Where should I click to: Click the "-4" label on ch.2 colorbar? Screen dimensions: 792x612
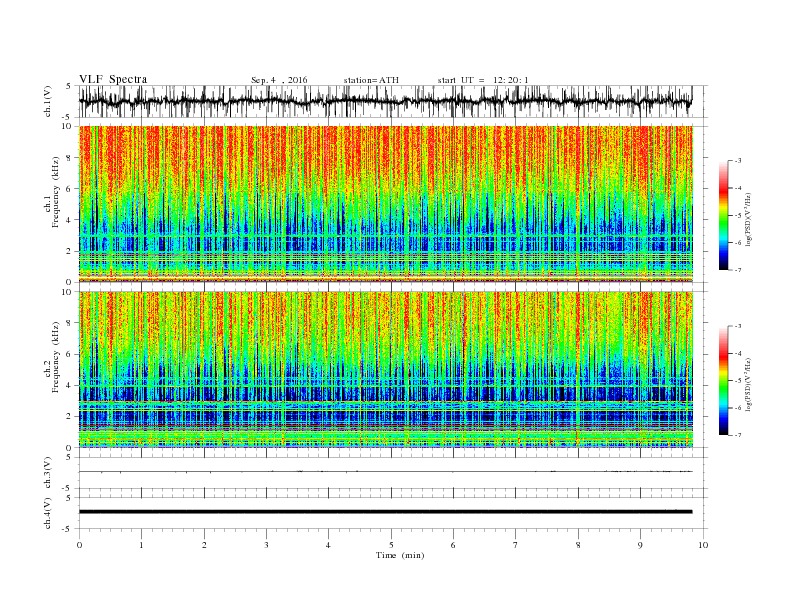(x=738, y=353)
